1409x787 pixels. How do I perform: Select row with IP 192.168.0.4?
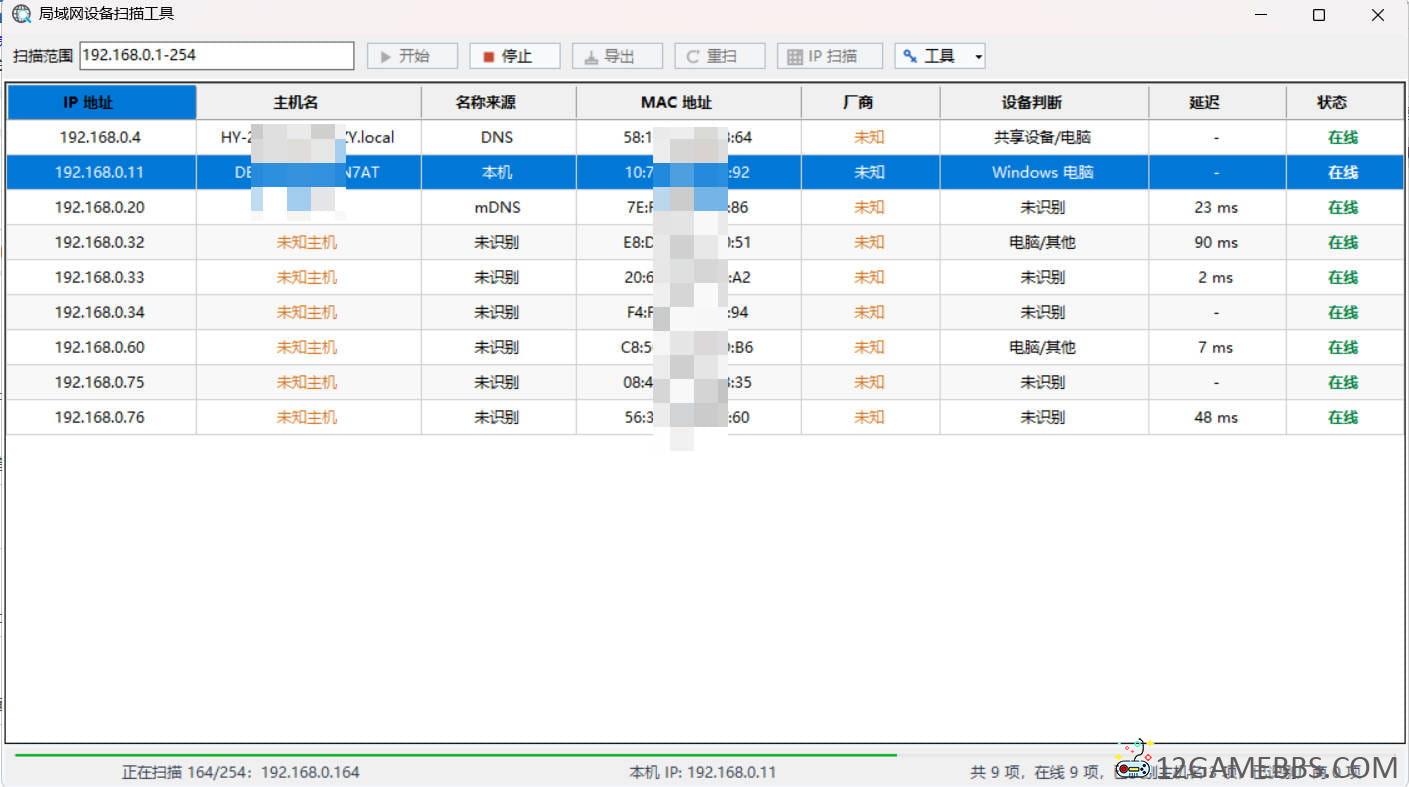tap(705, 137)
